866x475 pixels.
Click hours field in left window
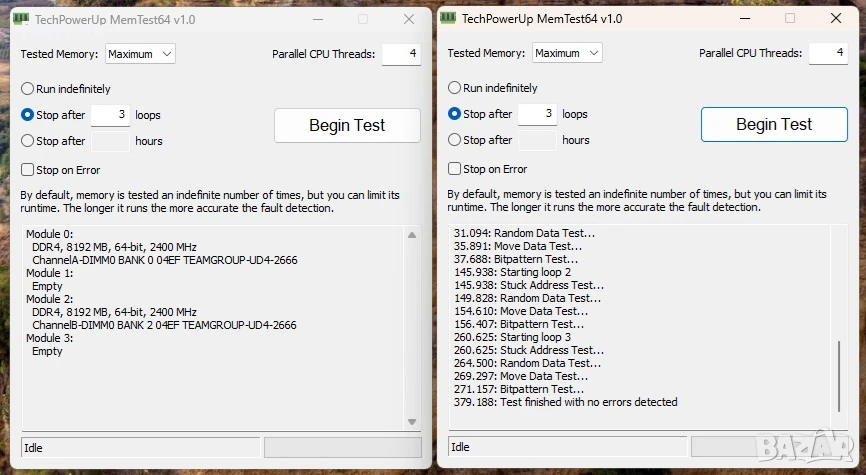(110, 141)
